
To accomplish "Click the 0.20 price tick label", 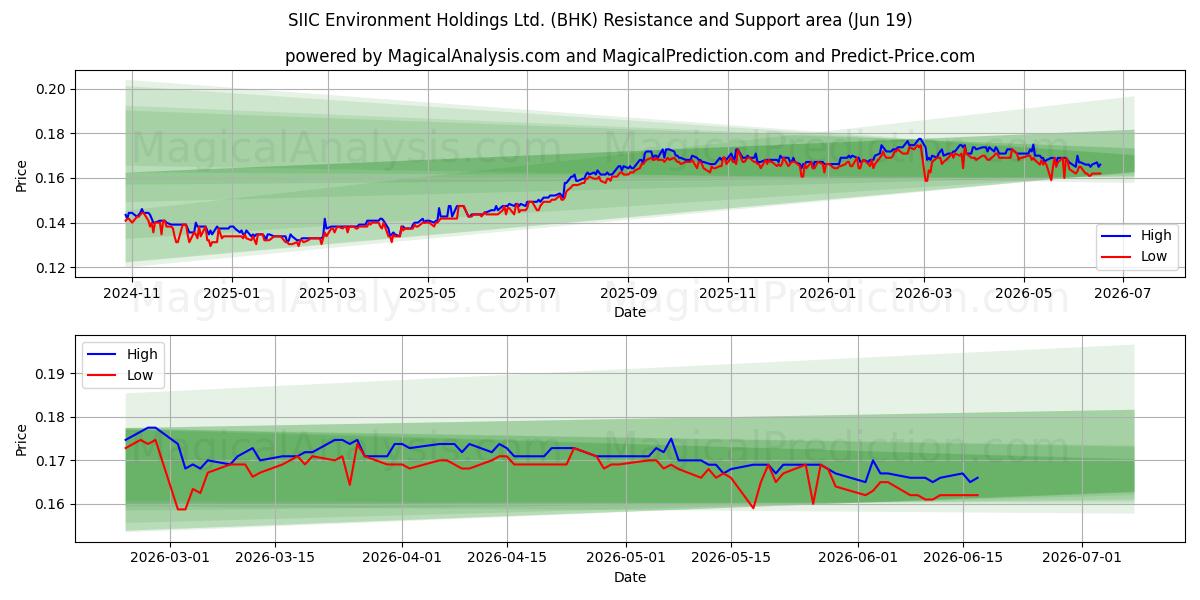I will point(51,89).
